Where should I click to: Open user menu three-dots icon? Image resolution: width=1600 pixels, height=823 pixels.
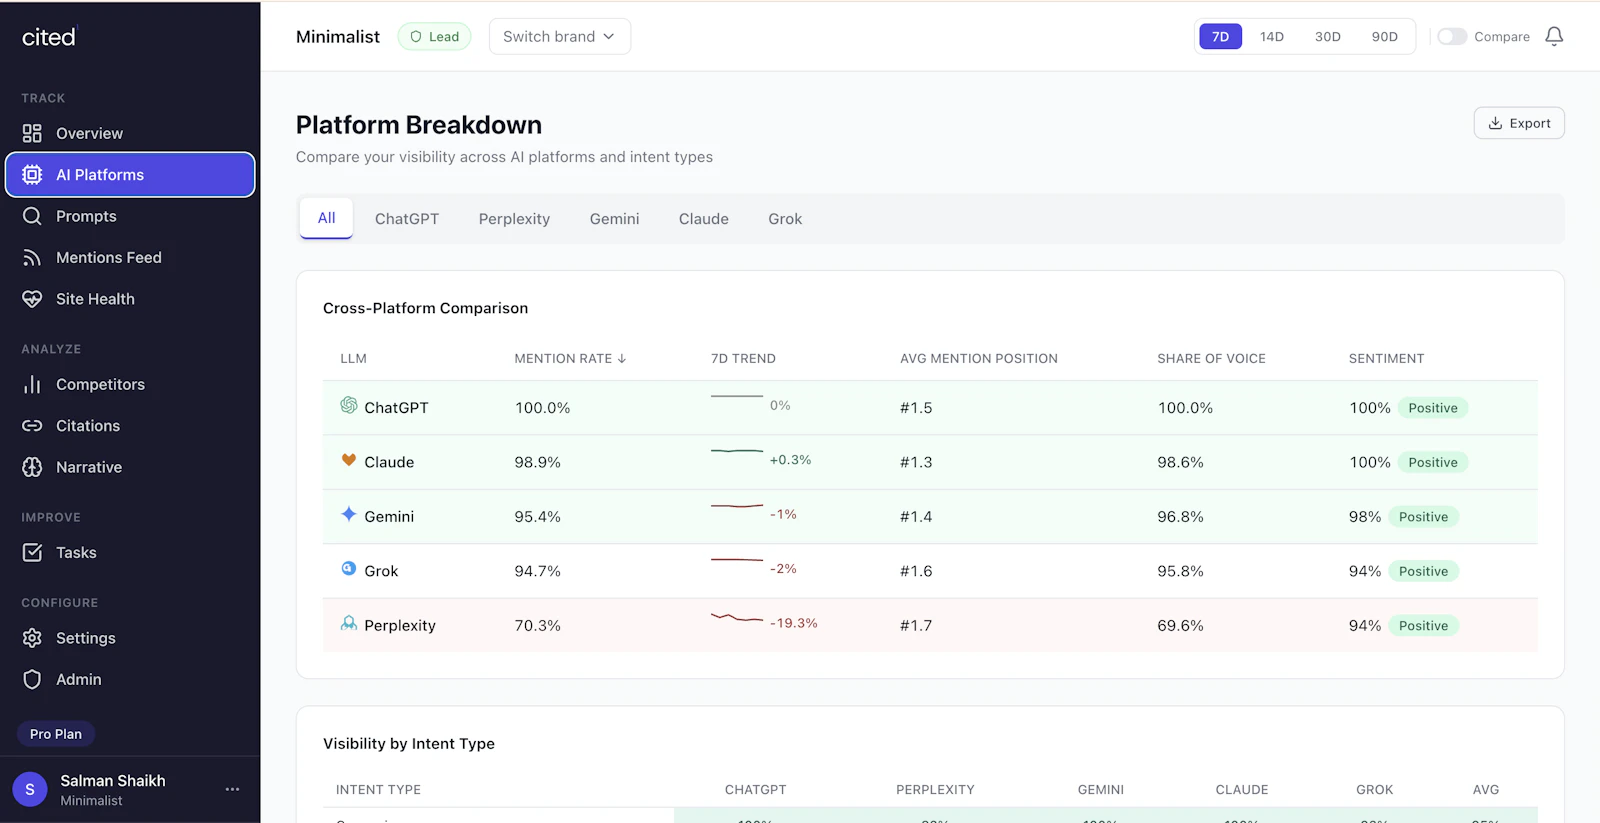(x=232, y=789)
